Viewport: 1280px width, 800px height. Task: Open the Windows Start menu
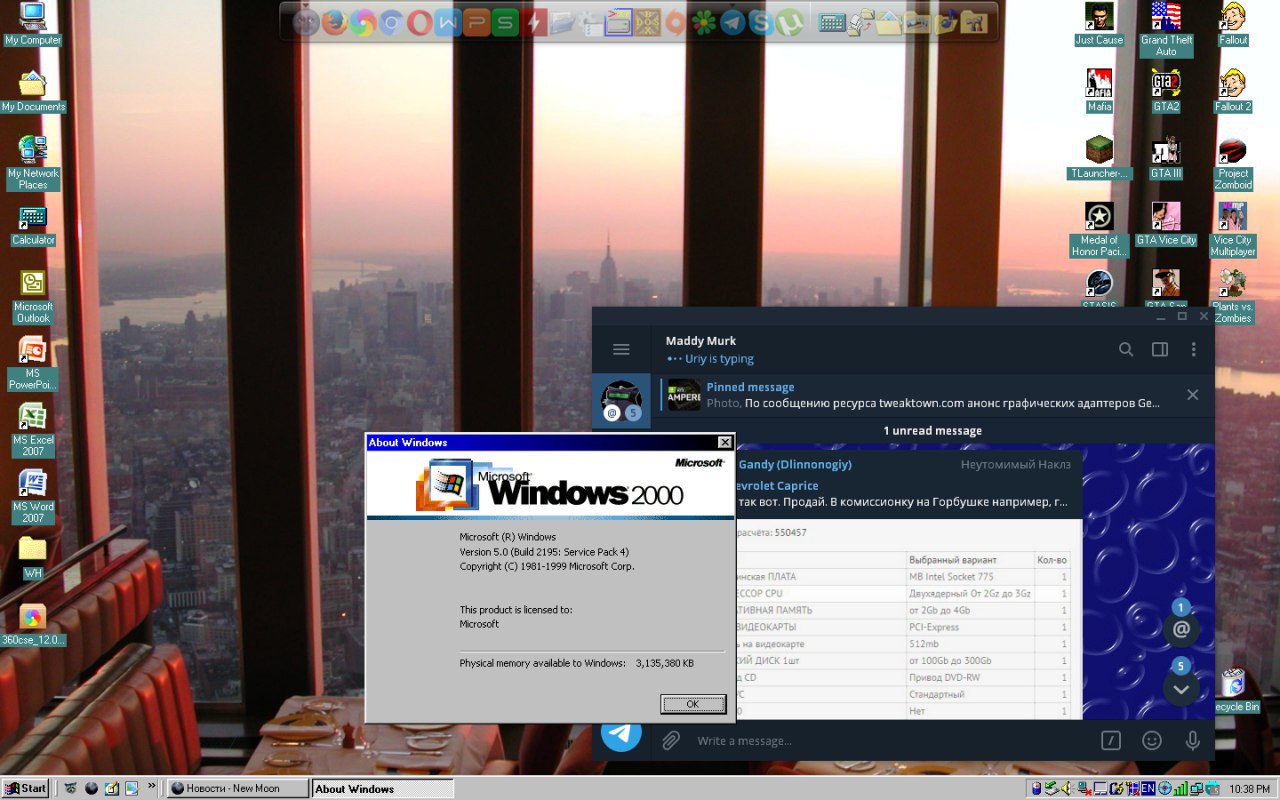click(x=26, y=788)
